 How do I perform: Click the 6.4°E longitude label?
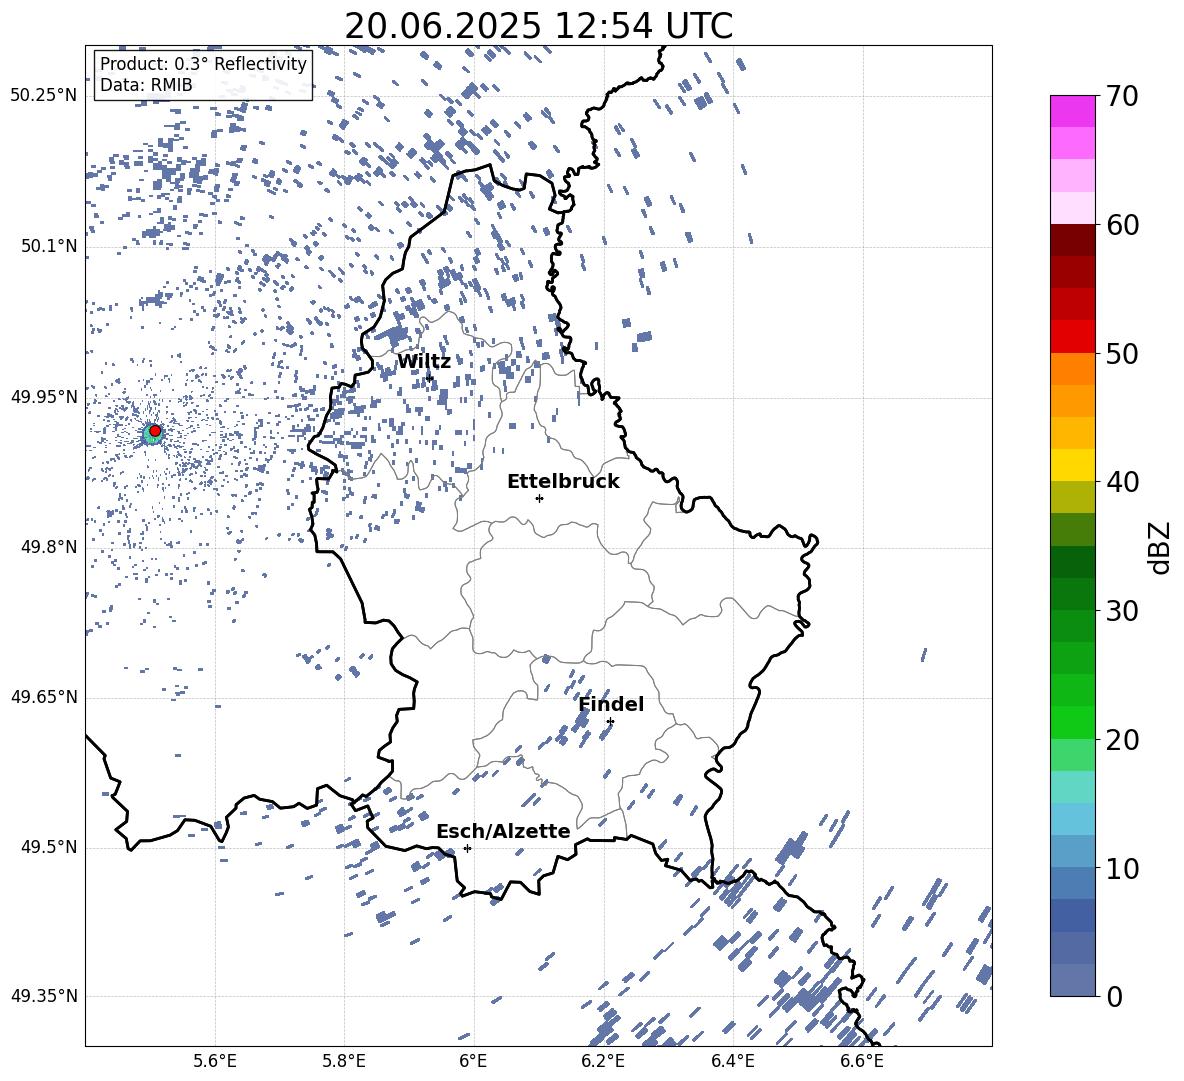[x=732, y=1061]
